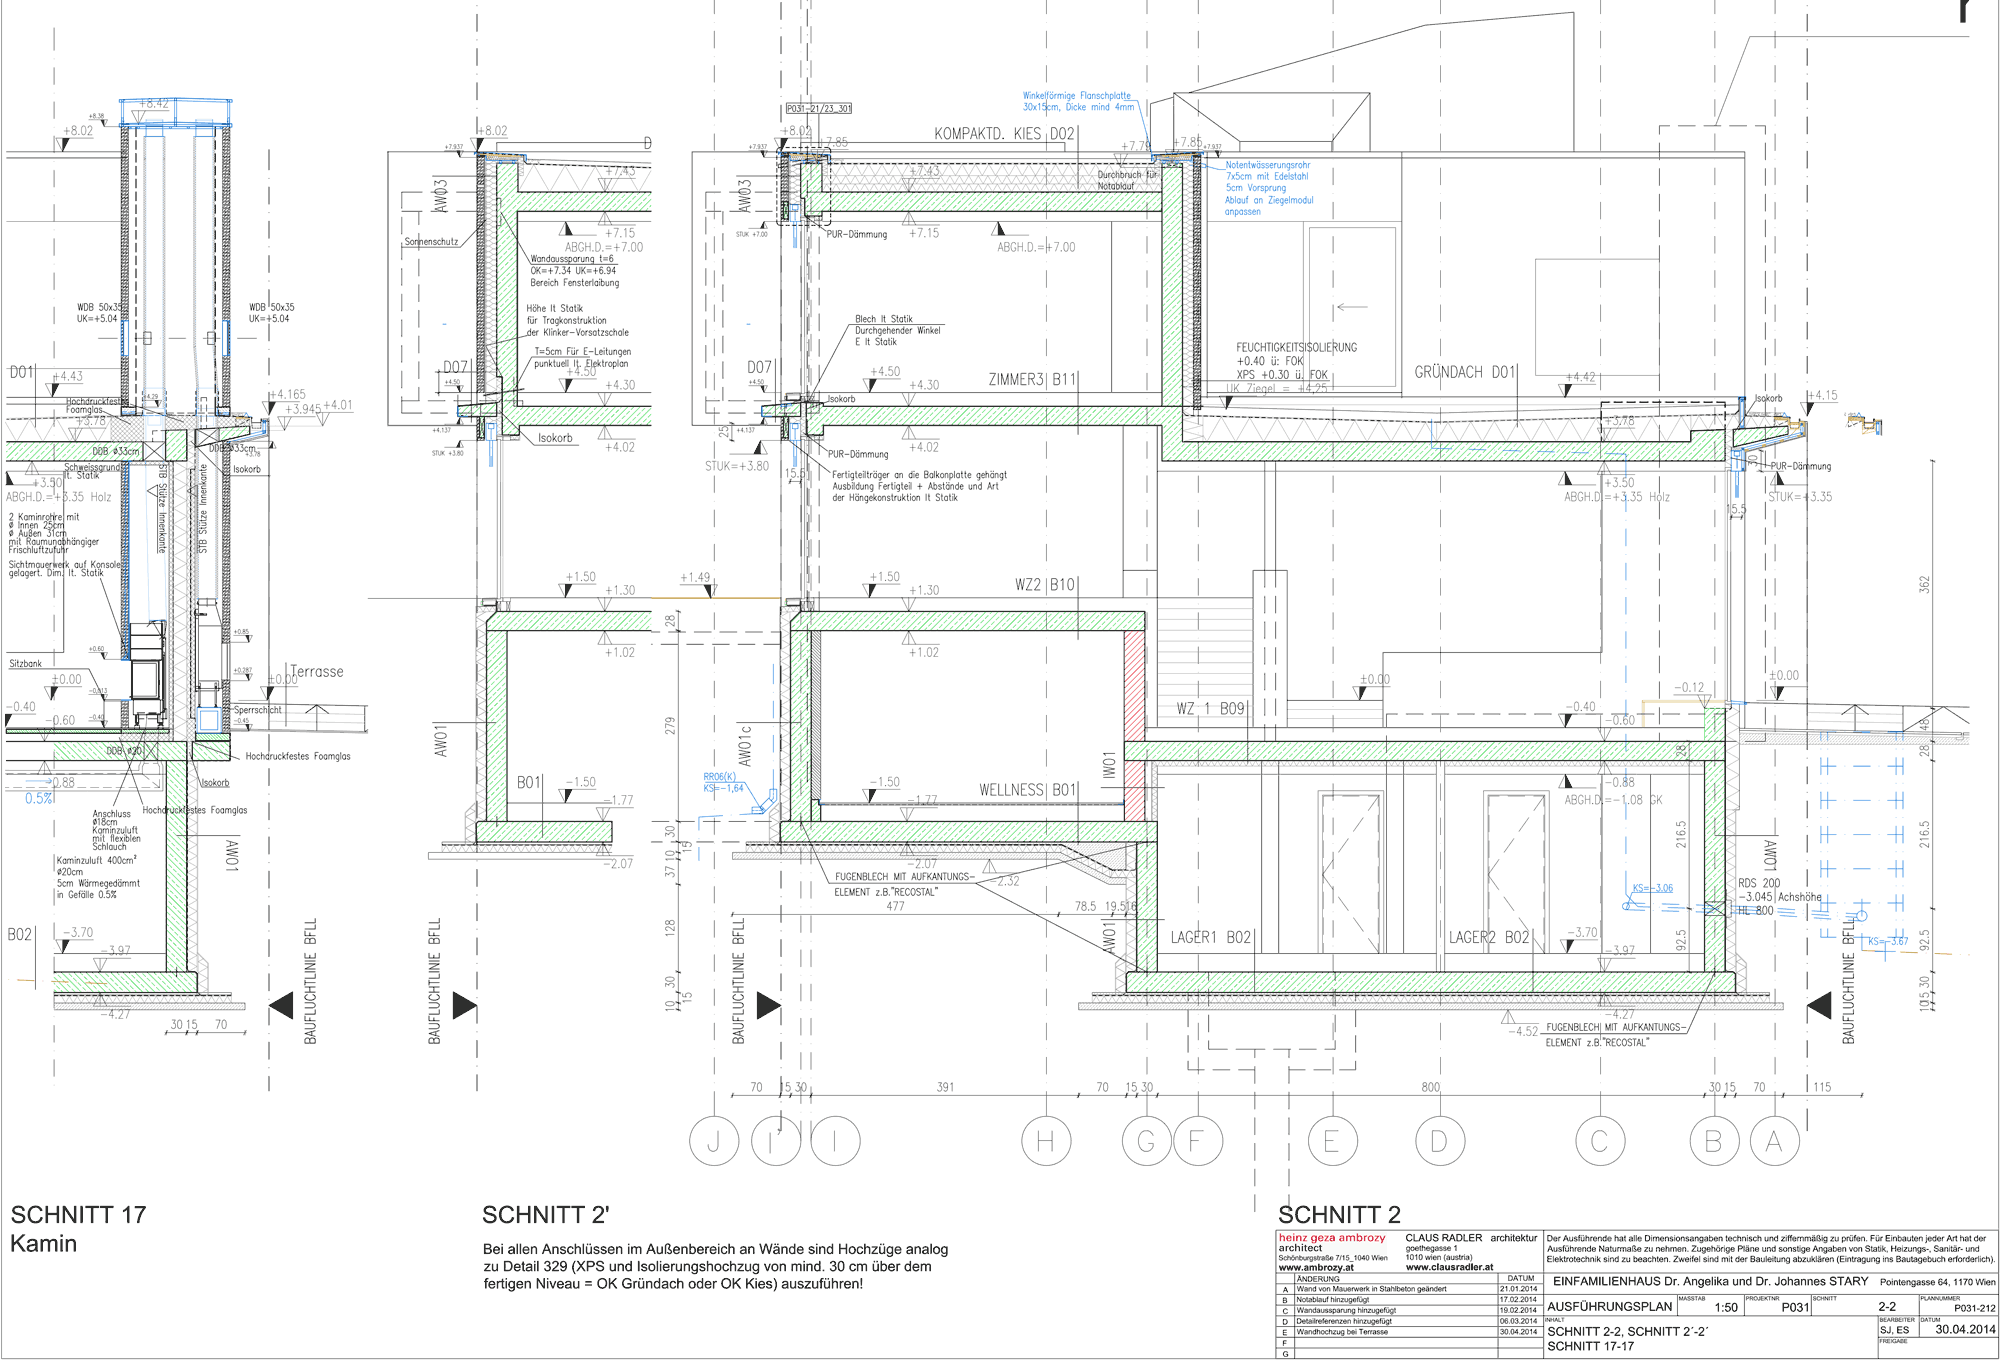
Task: Click the 'Terrasse' label
Action: tap(317, 672)
